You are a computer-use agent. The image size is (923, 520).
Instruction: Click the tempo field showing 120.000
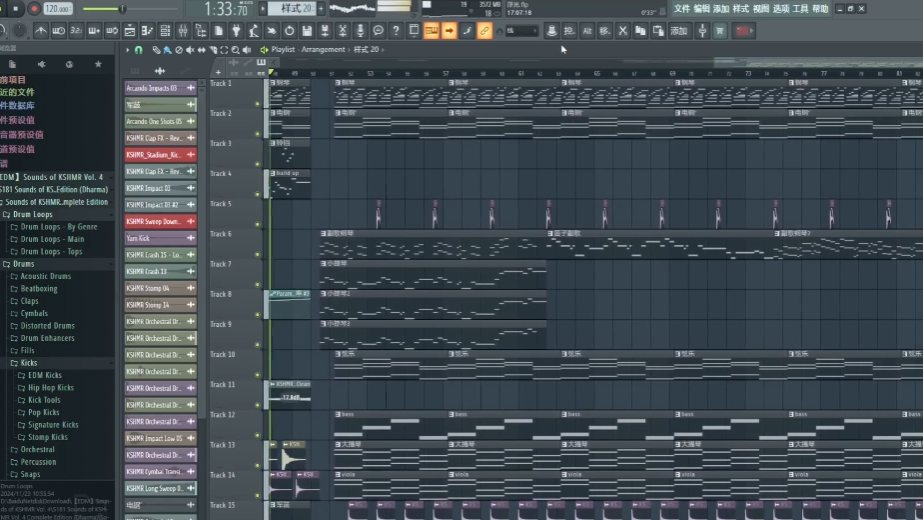pyautogui.click(x=58, y=9)
